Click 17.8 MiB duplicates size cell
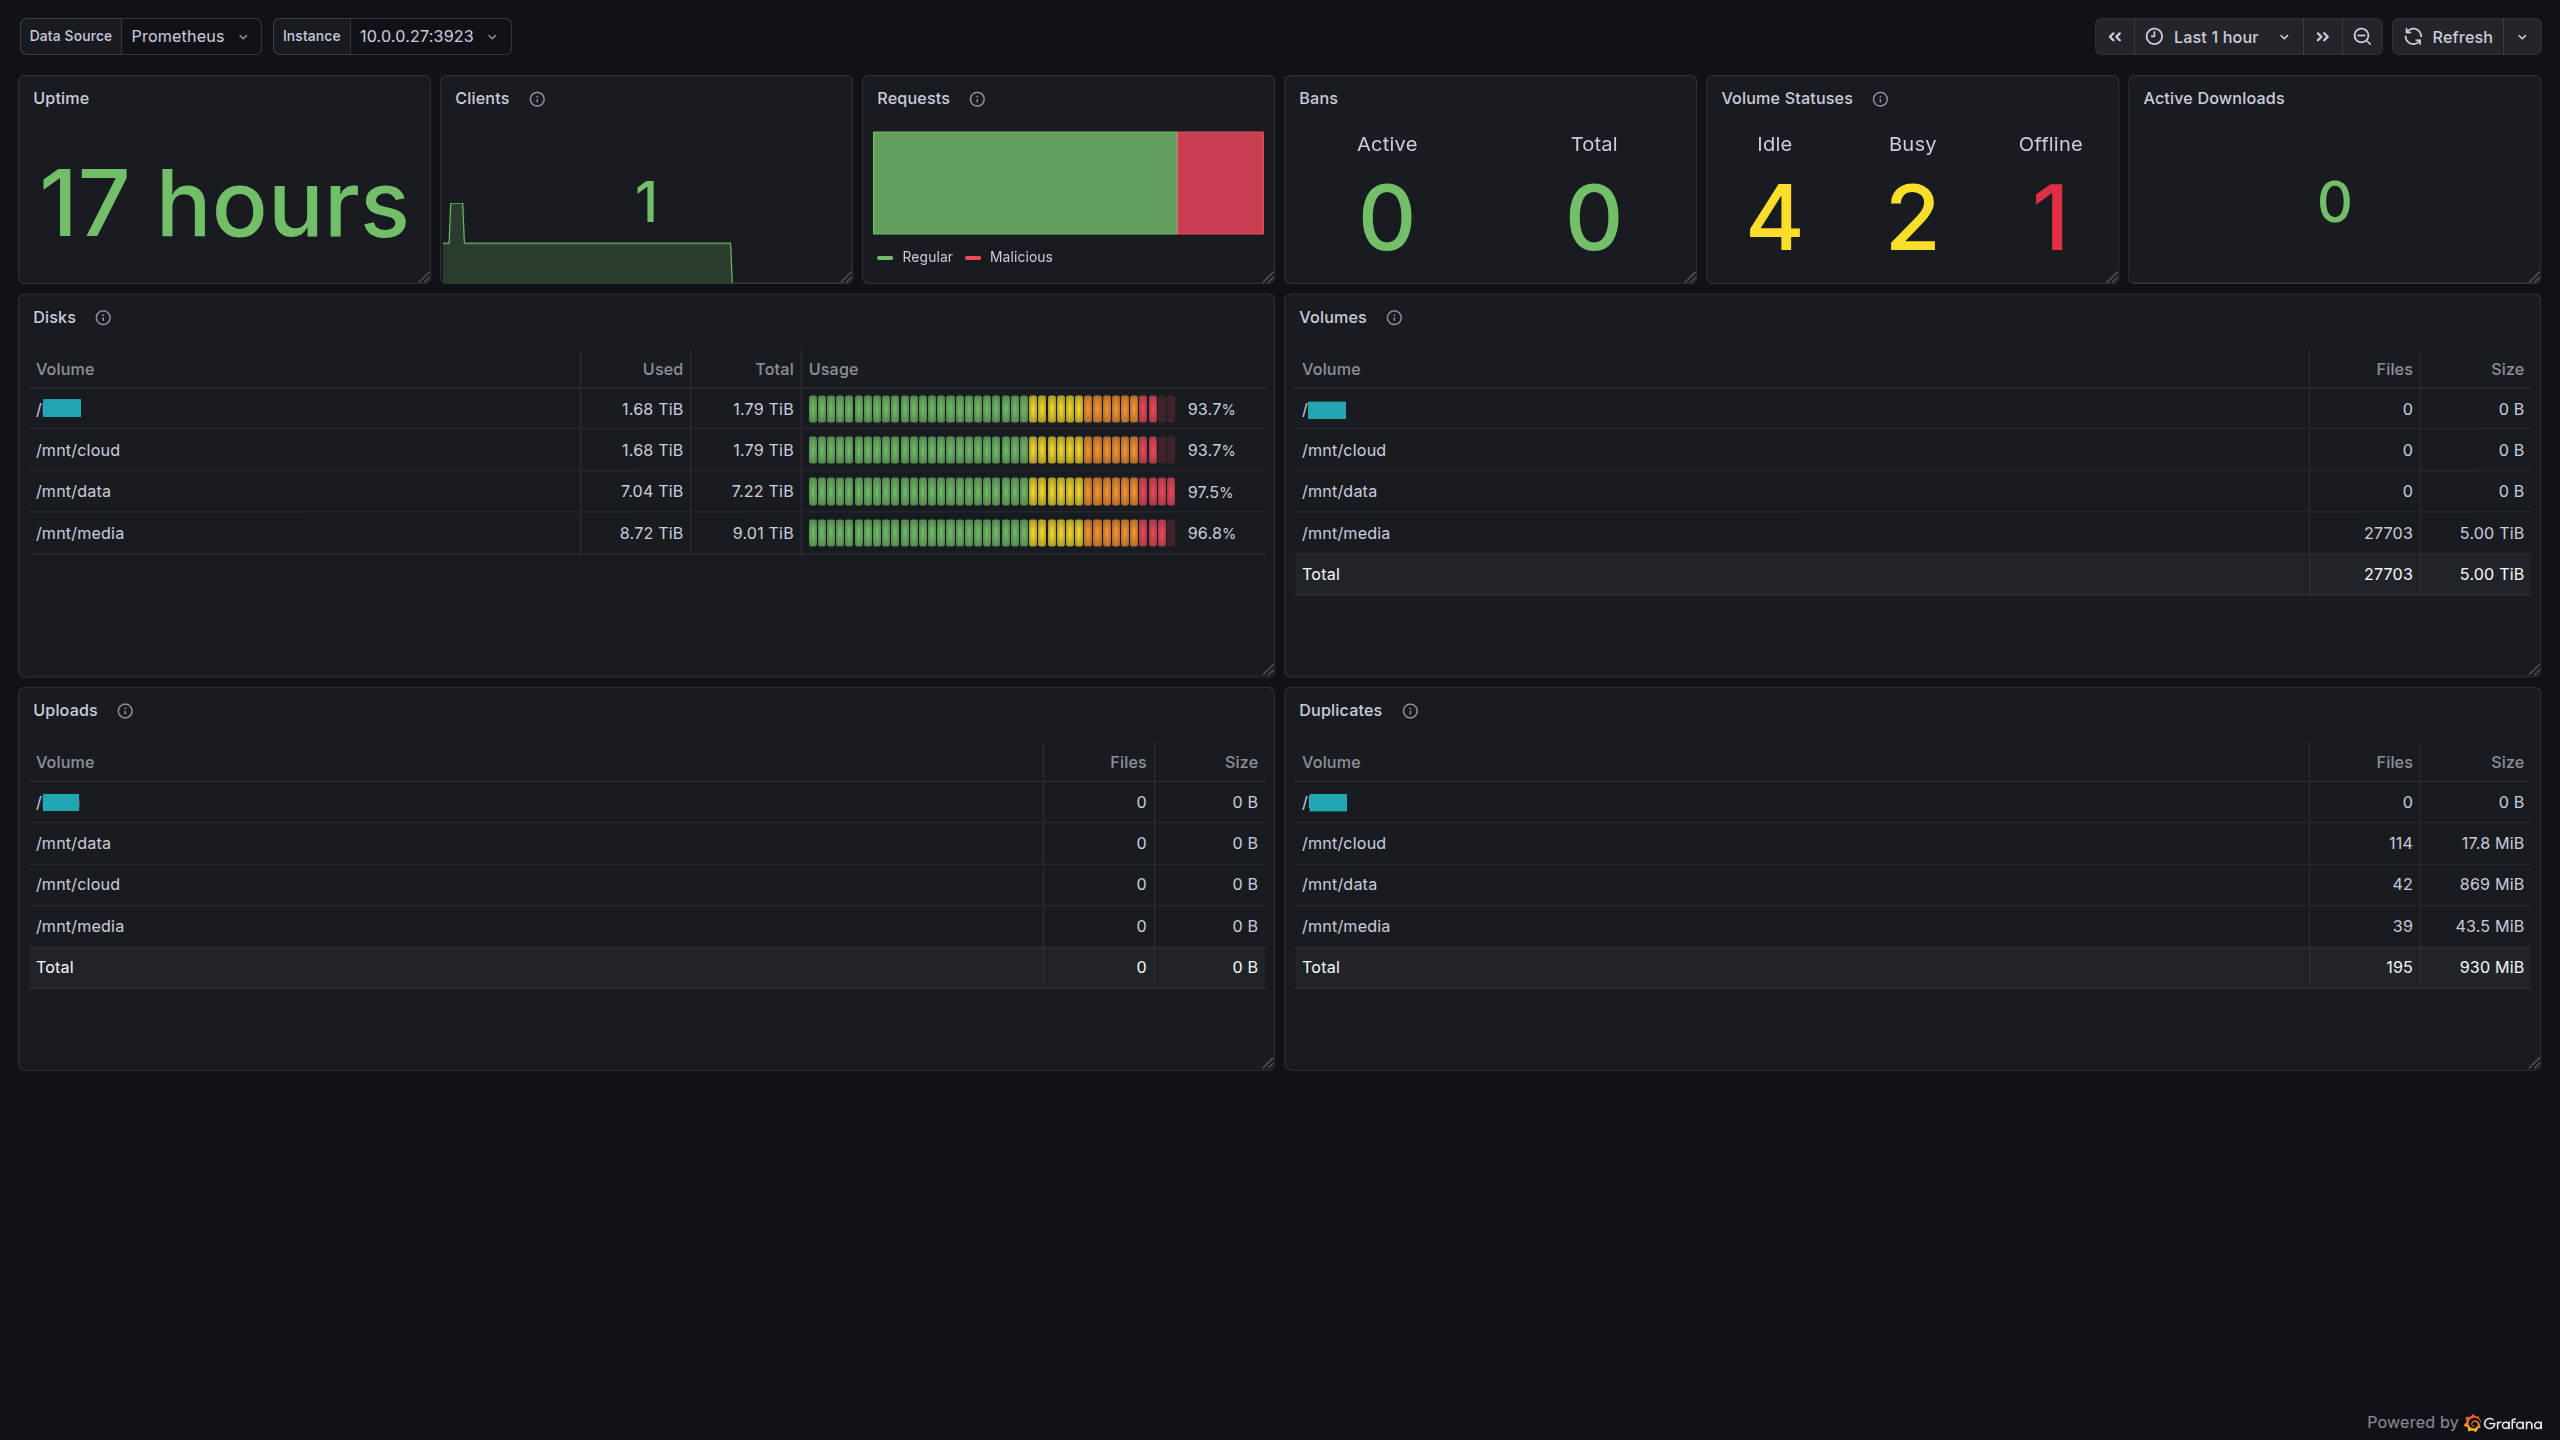 coord(2492,844)
